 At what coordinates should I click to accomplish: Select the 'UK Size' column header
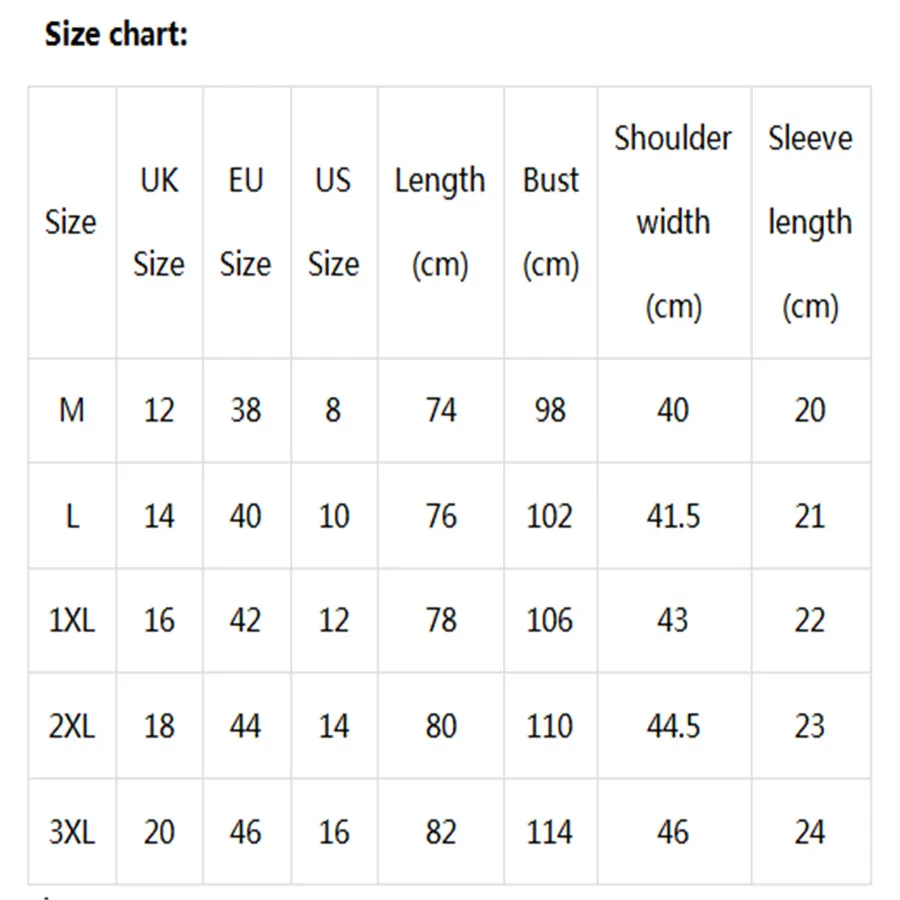[x=159, y=222]
